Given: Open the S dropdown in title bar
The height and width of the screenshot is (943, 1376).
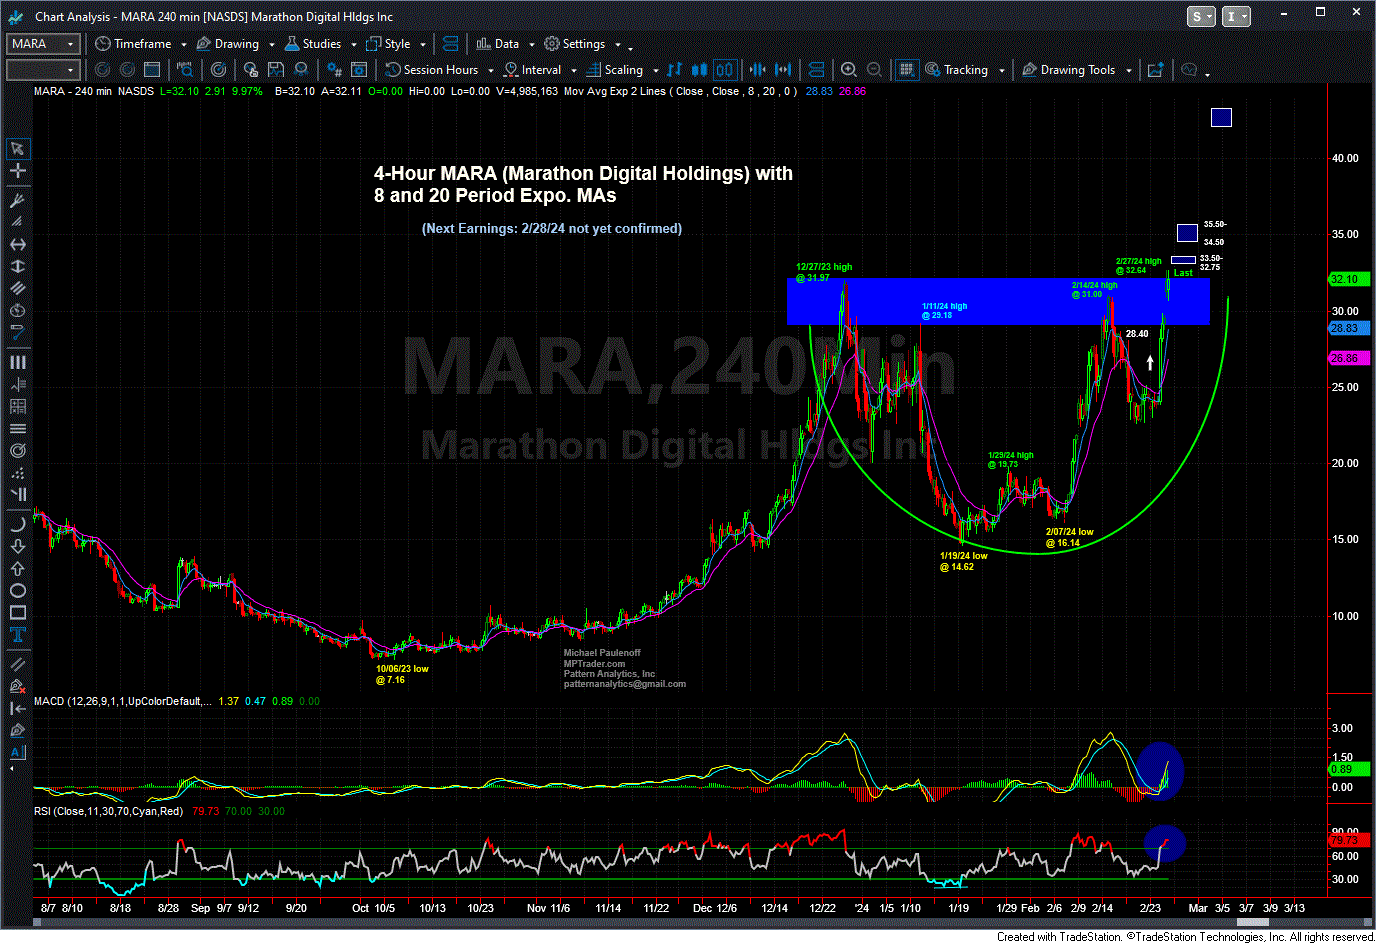Looking at the screenshot, I should 1201,16.
